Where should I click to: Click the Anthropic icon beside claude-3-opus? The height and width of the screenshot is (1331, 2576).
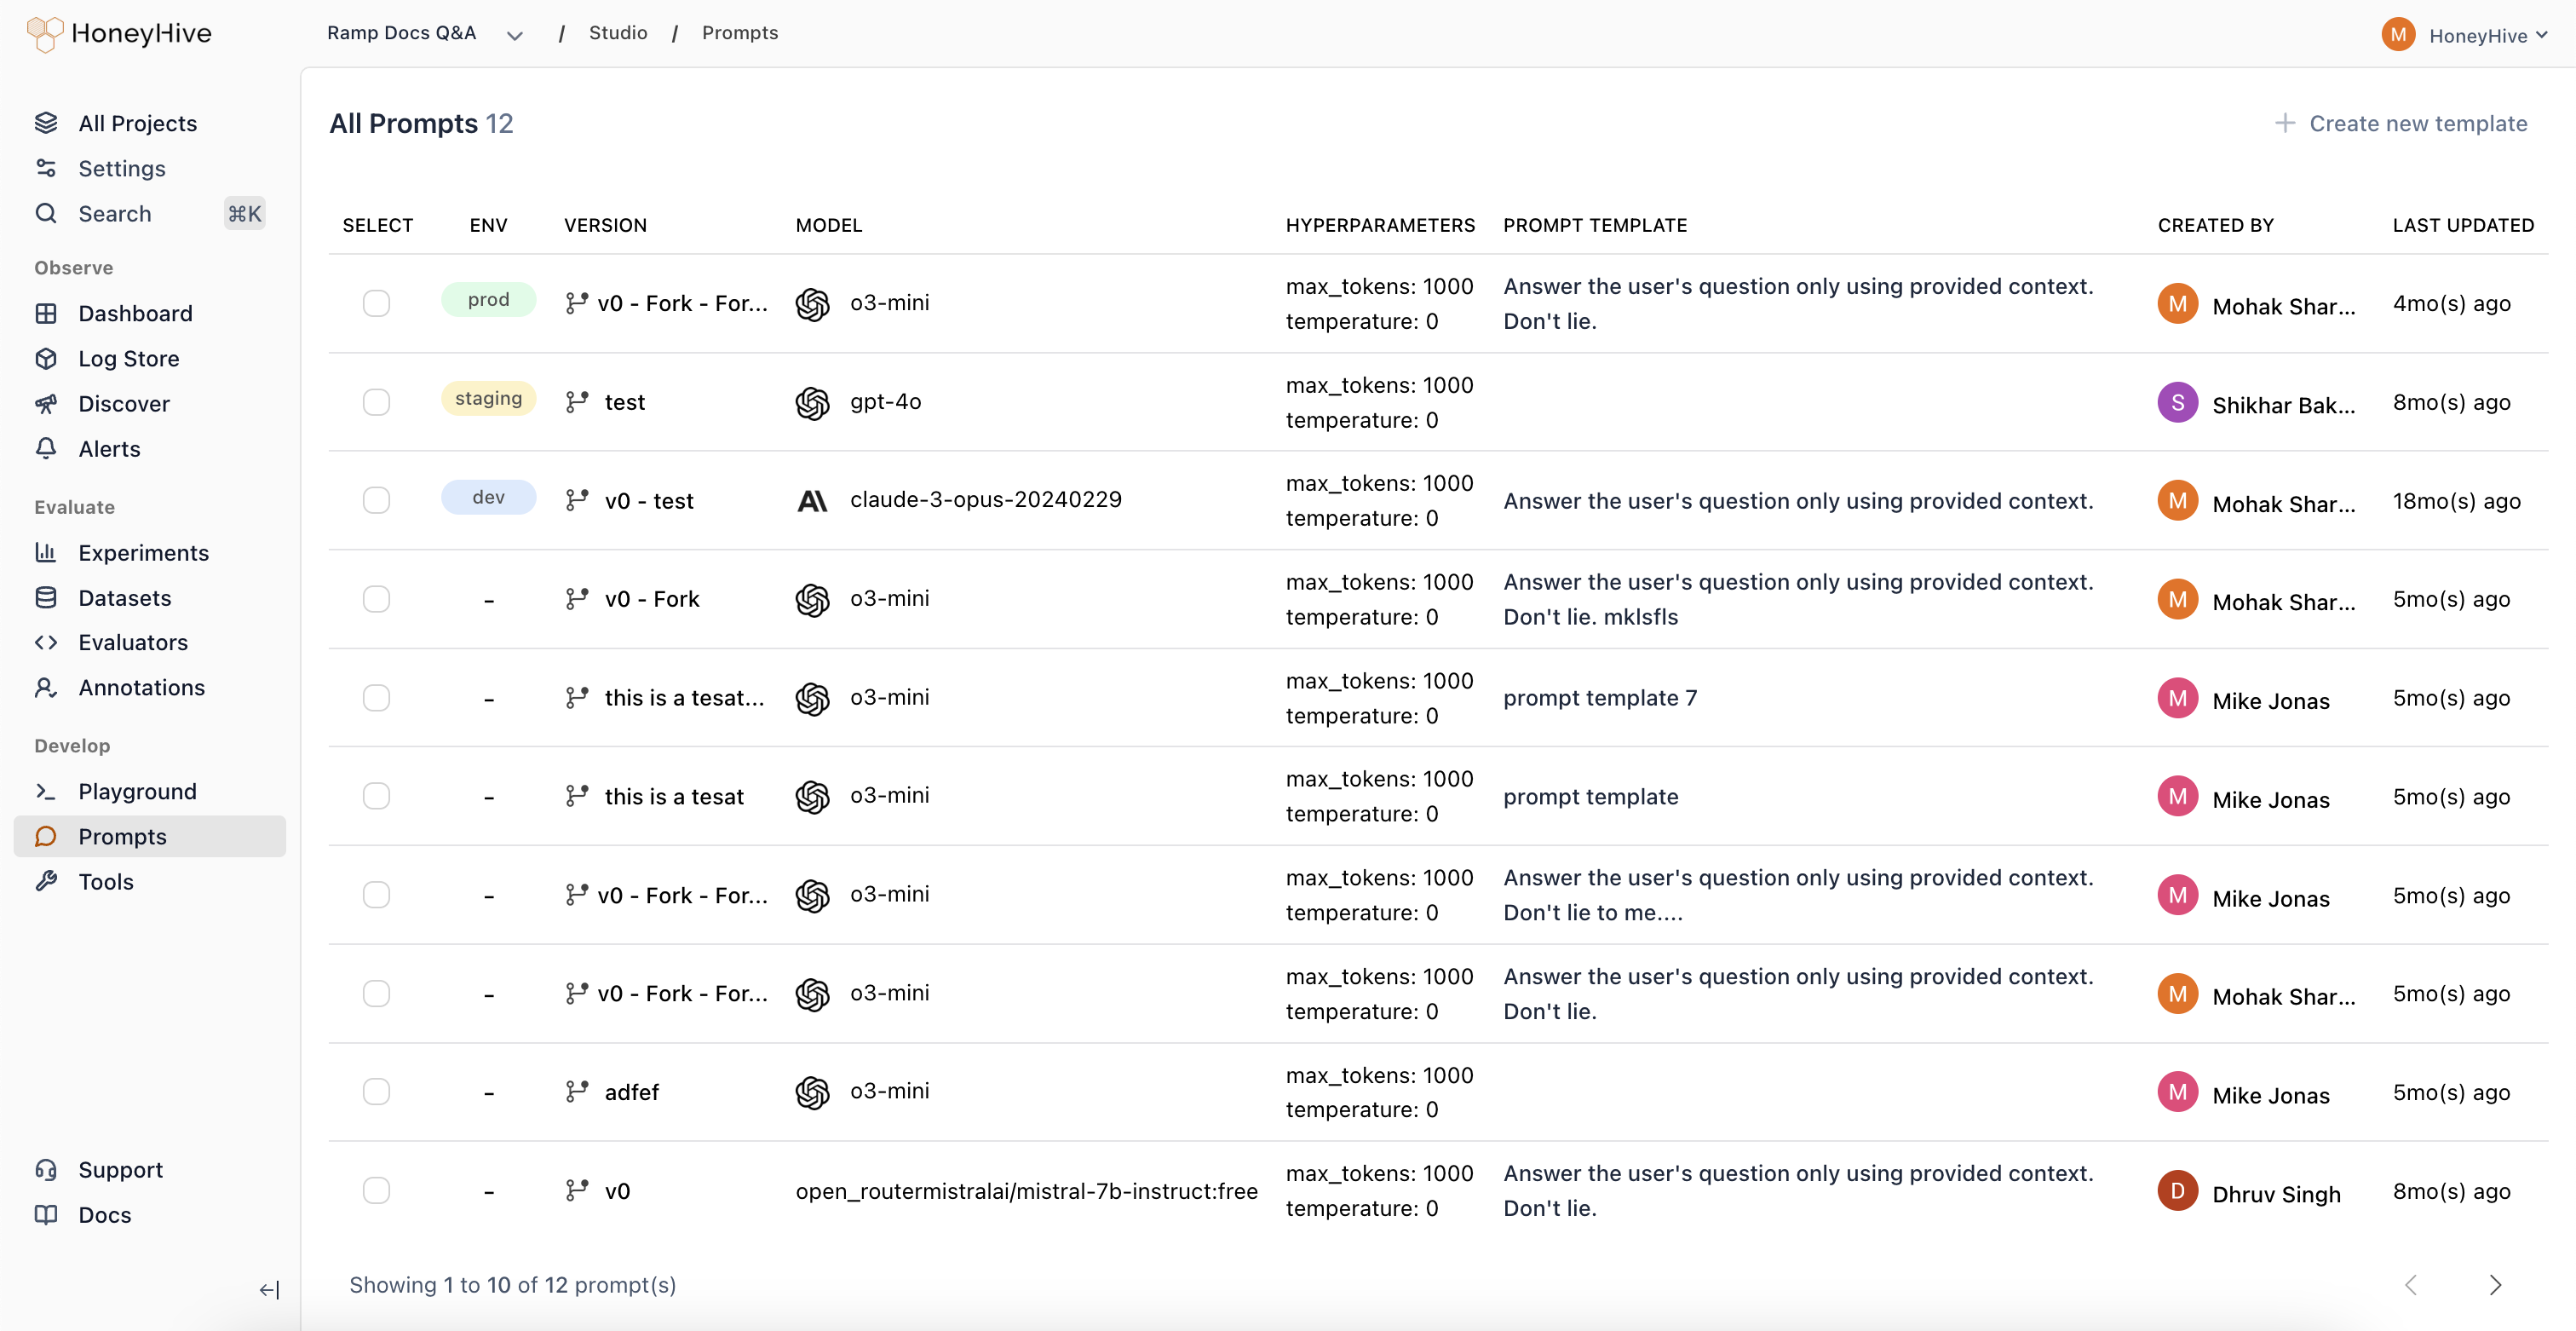coord(812,500)
